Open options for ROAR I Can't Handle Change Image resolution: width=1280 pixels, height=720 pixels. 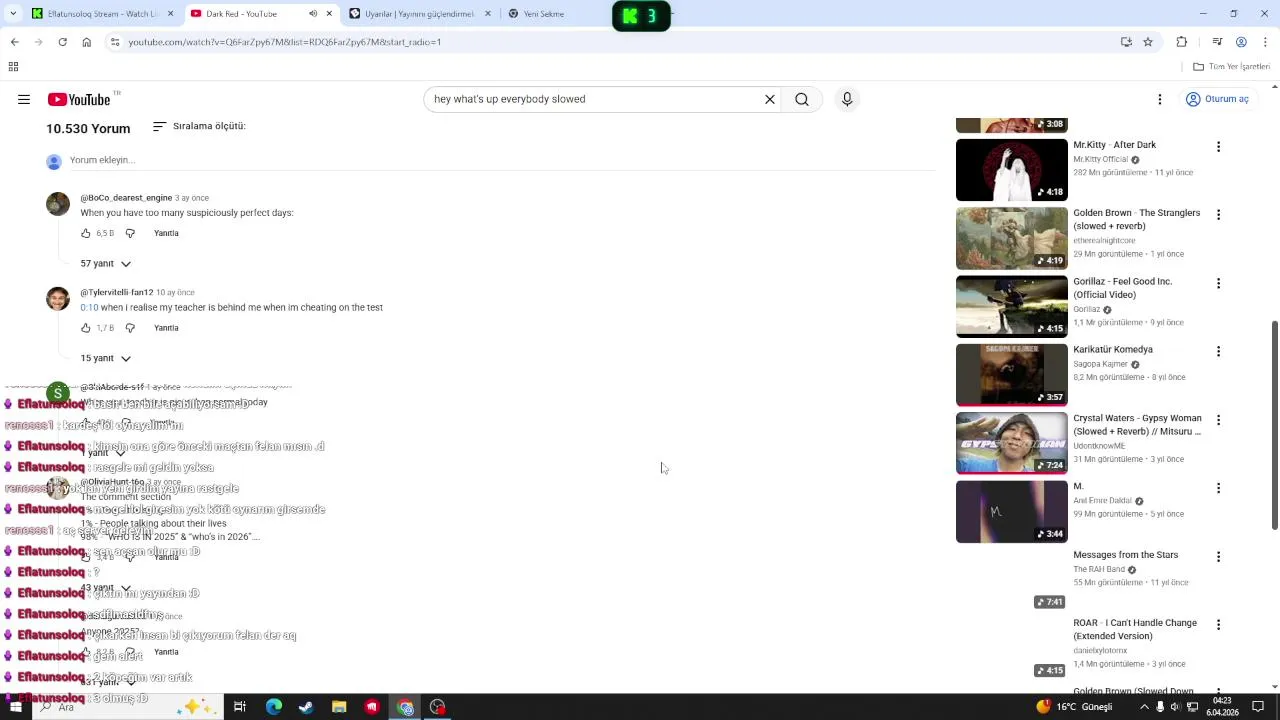pyautogui.click(x=1218, y=625)
